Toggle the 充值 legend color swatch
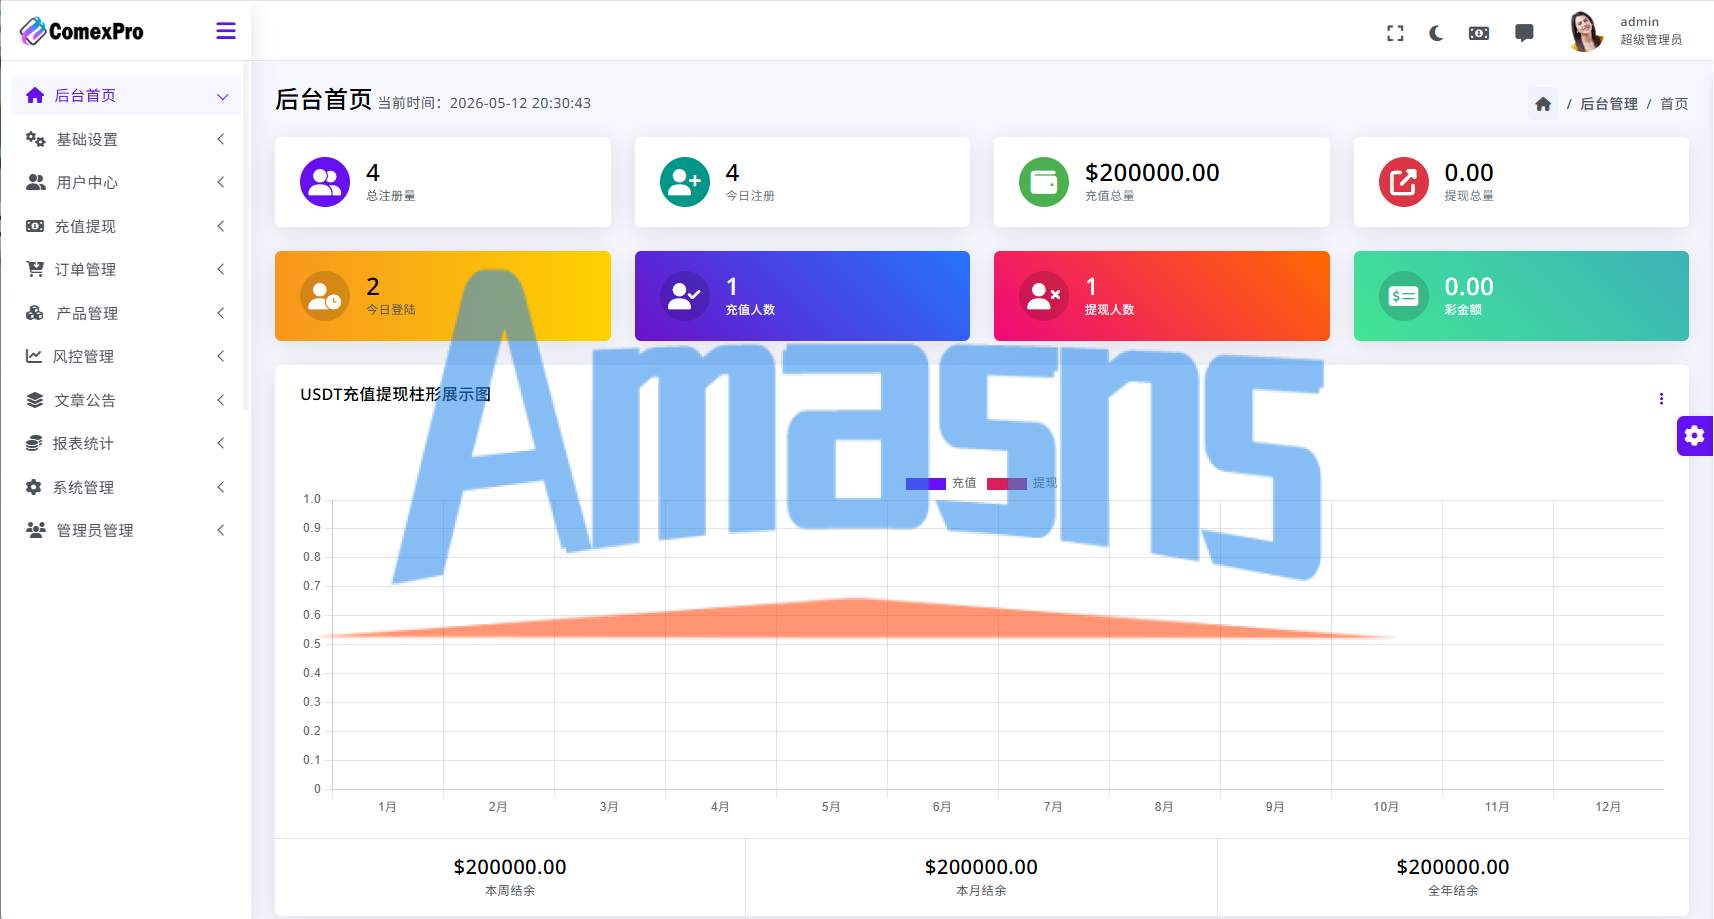The width and height of the screenshot is (1714, 919). point(926,483)
